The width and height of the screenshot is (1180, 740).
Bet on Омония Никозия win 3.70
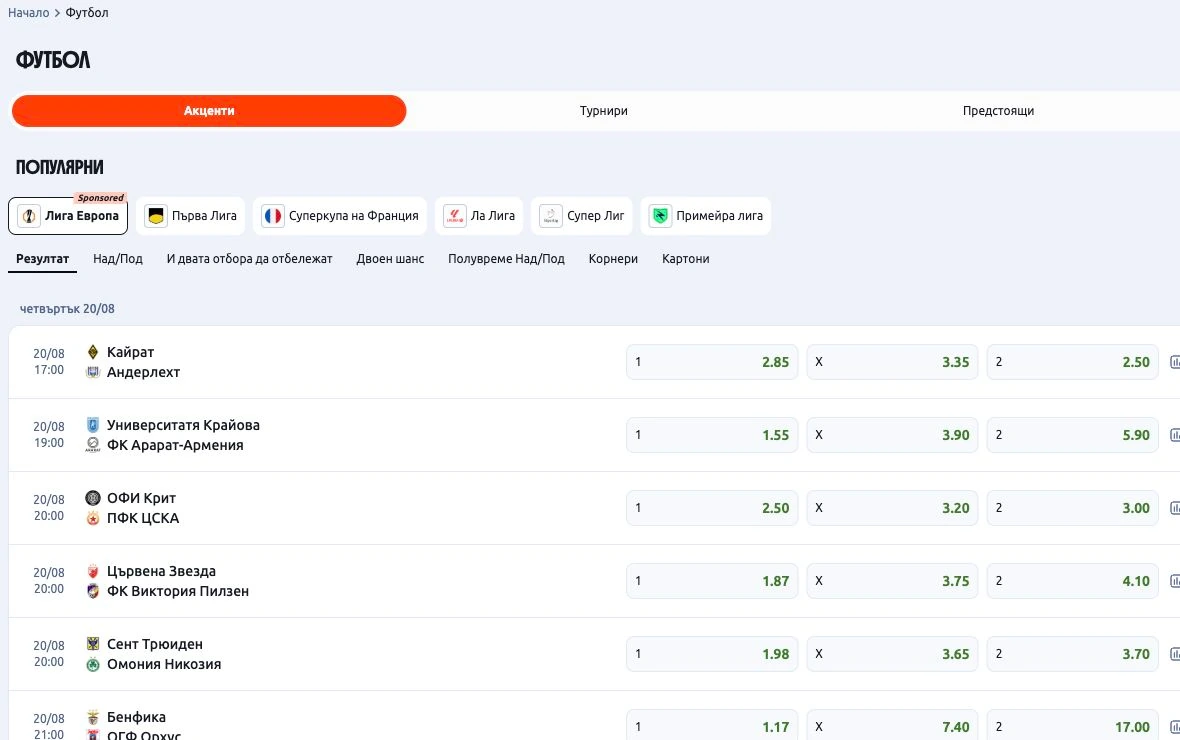coord(1072,654)
